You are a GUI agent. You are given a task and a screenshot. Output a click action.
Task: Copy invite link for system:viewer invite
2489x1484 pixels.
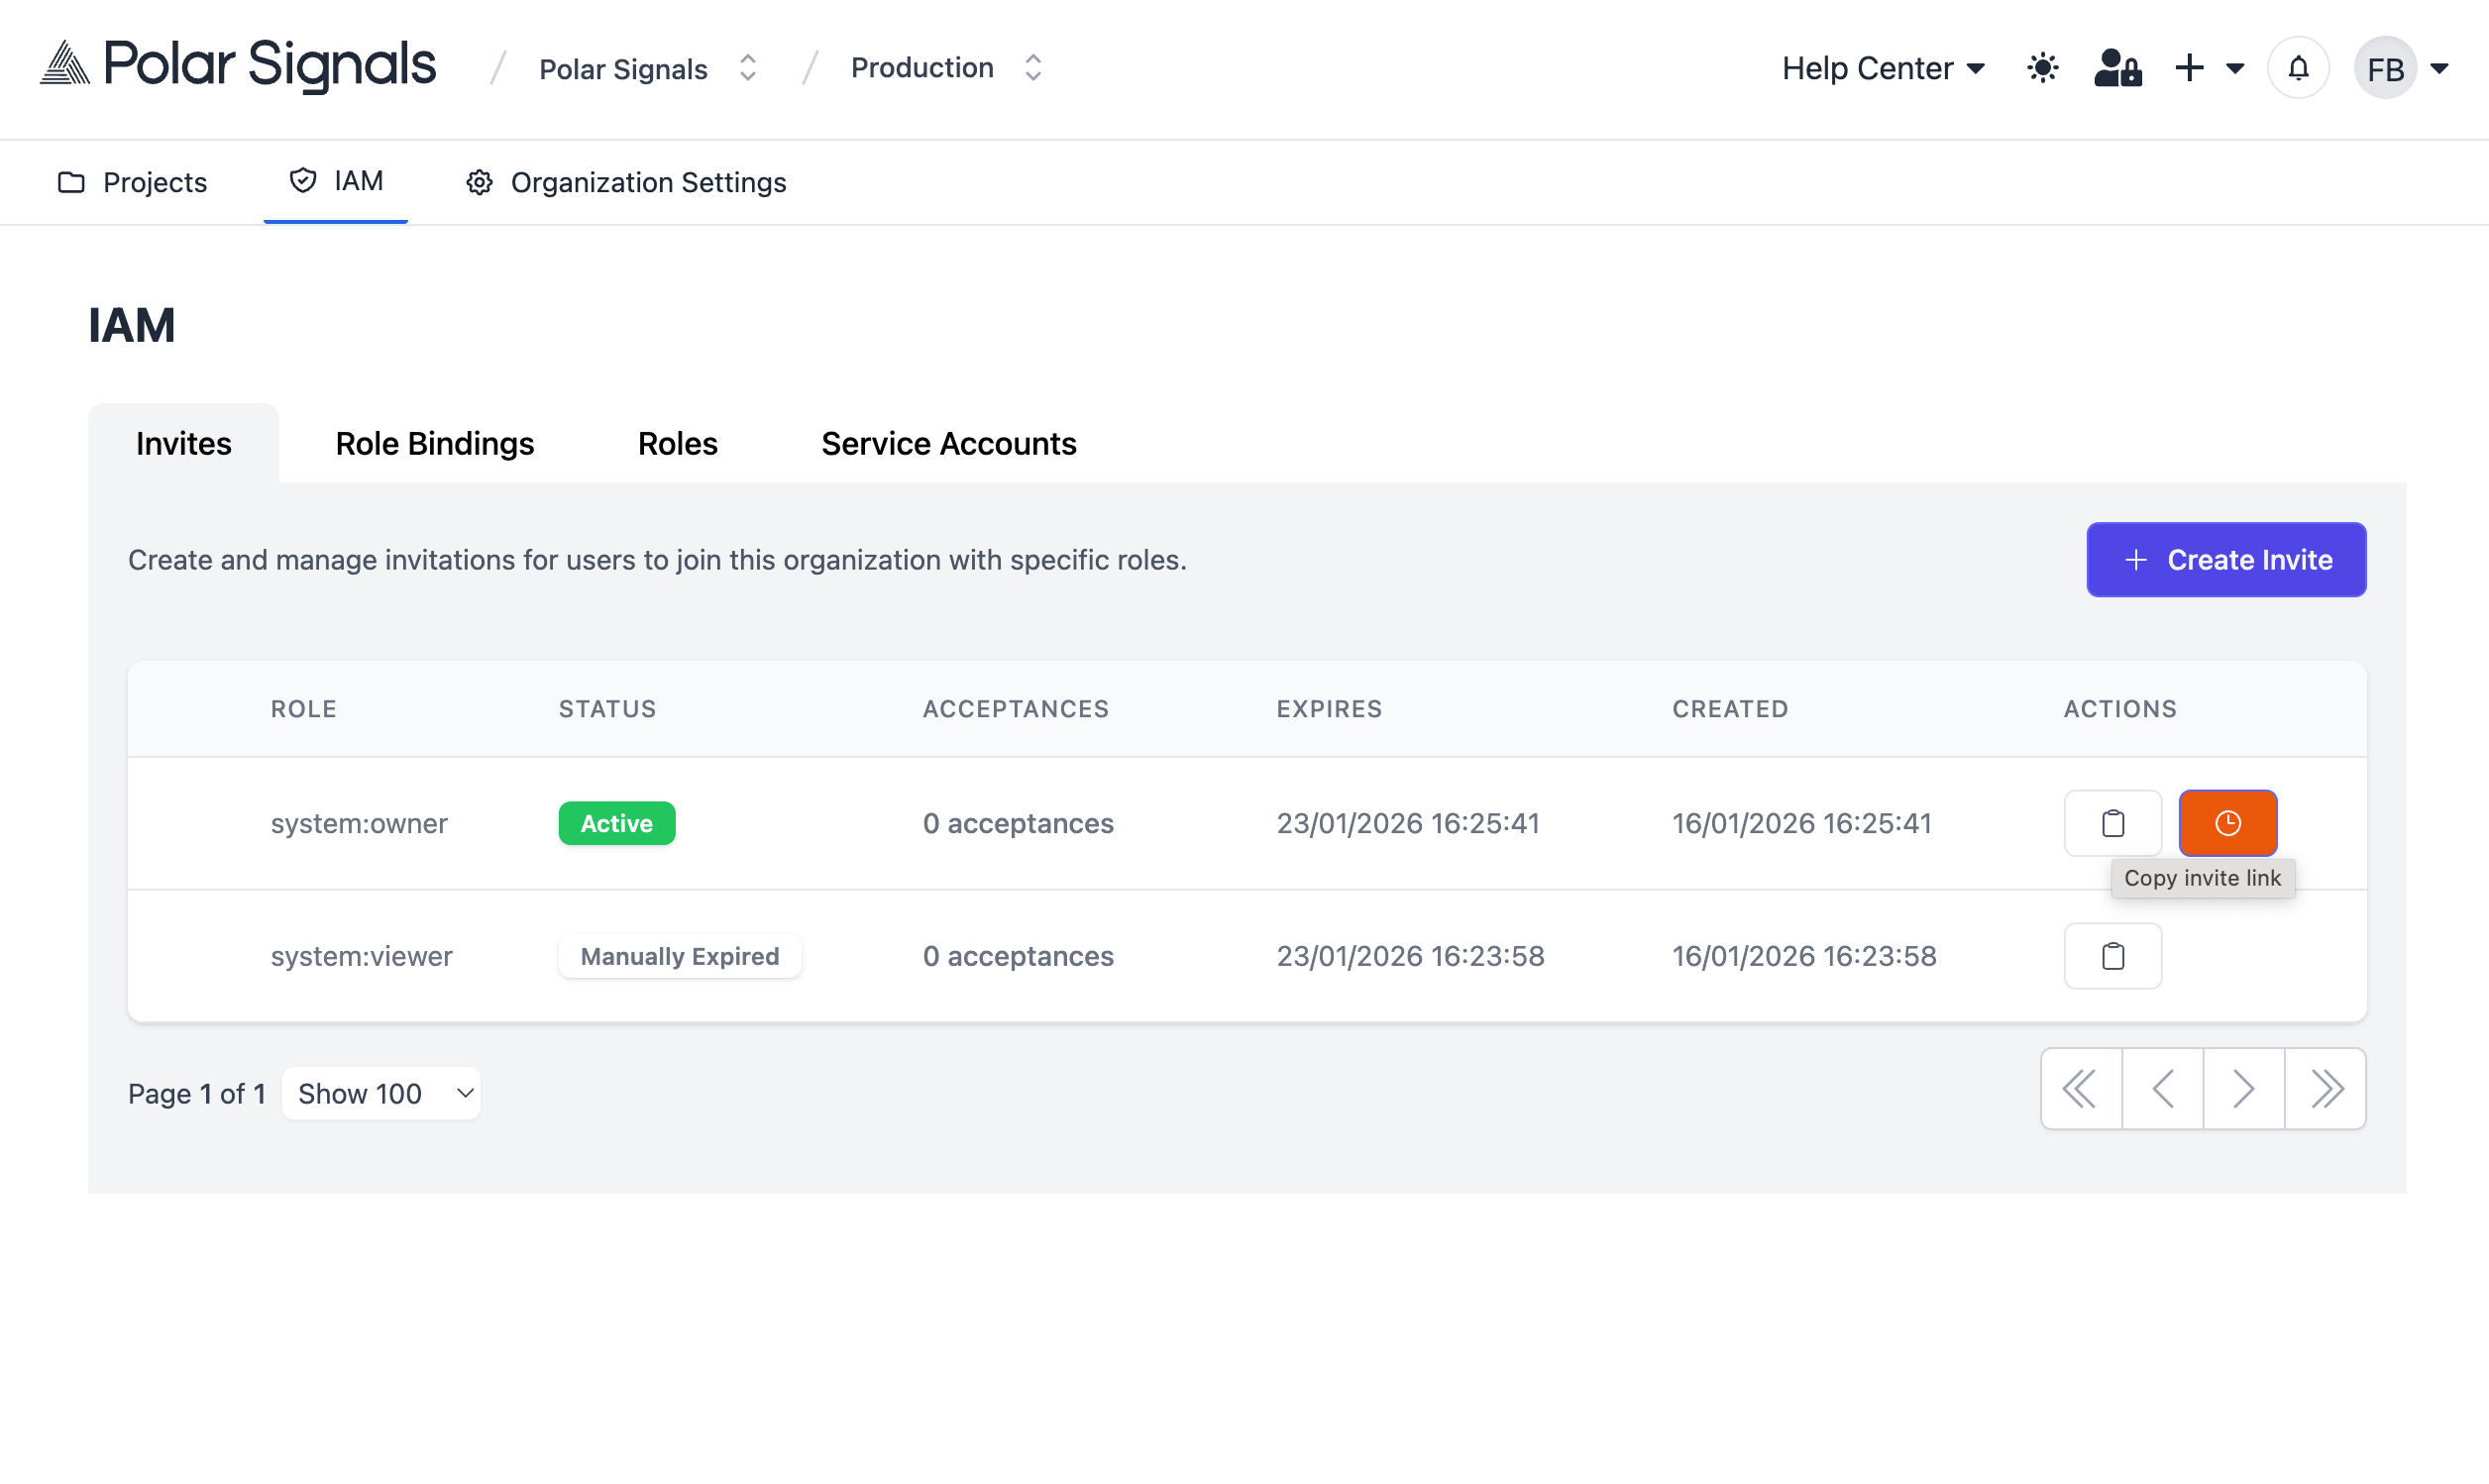point(2112,955)
